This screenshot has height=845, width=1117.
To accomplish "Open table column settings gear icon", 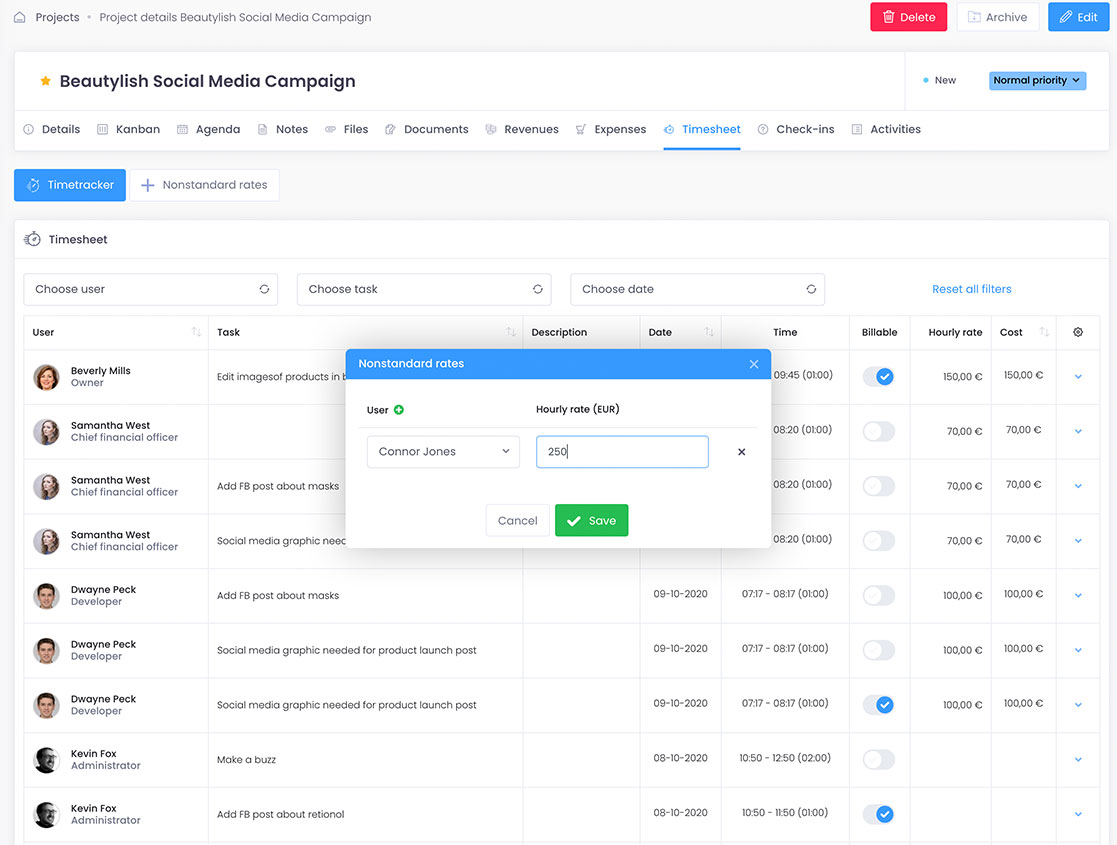I will [1078, 332].
